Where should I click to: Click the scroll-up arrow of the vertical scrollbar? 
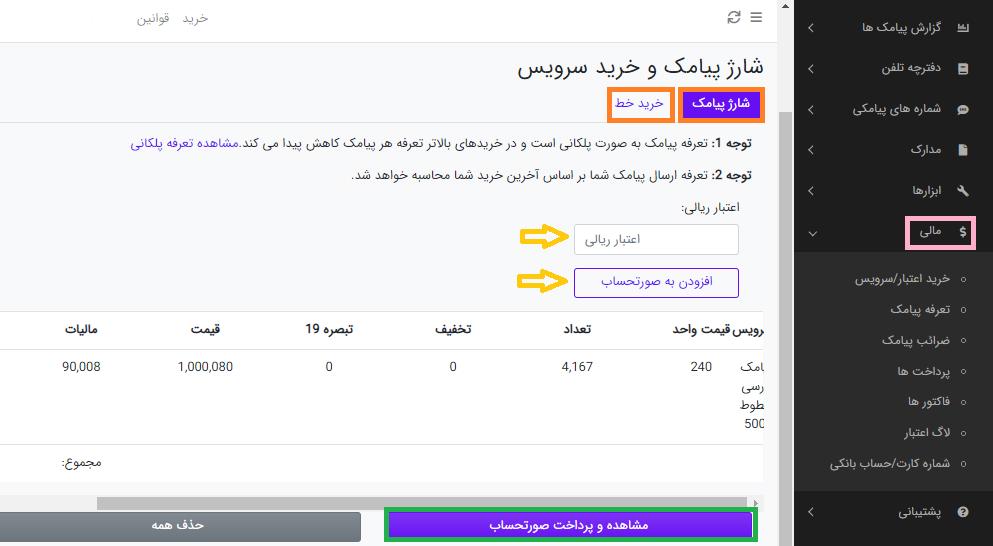[785, 6]
